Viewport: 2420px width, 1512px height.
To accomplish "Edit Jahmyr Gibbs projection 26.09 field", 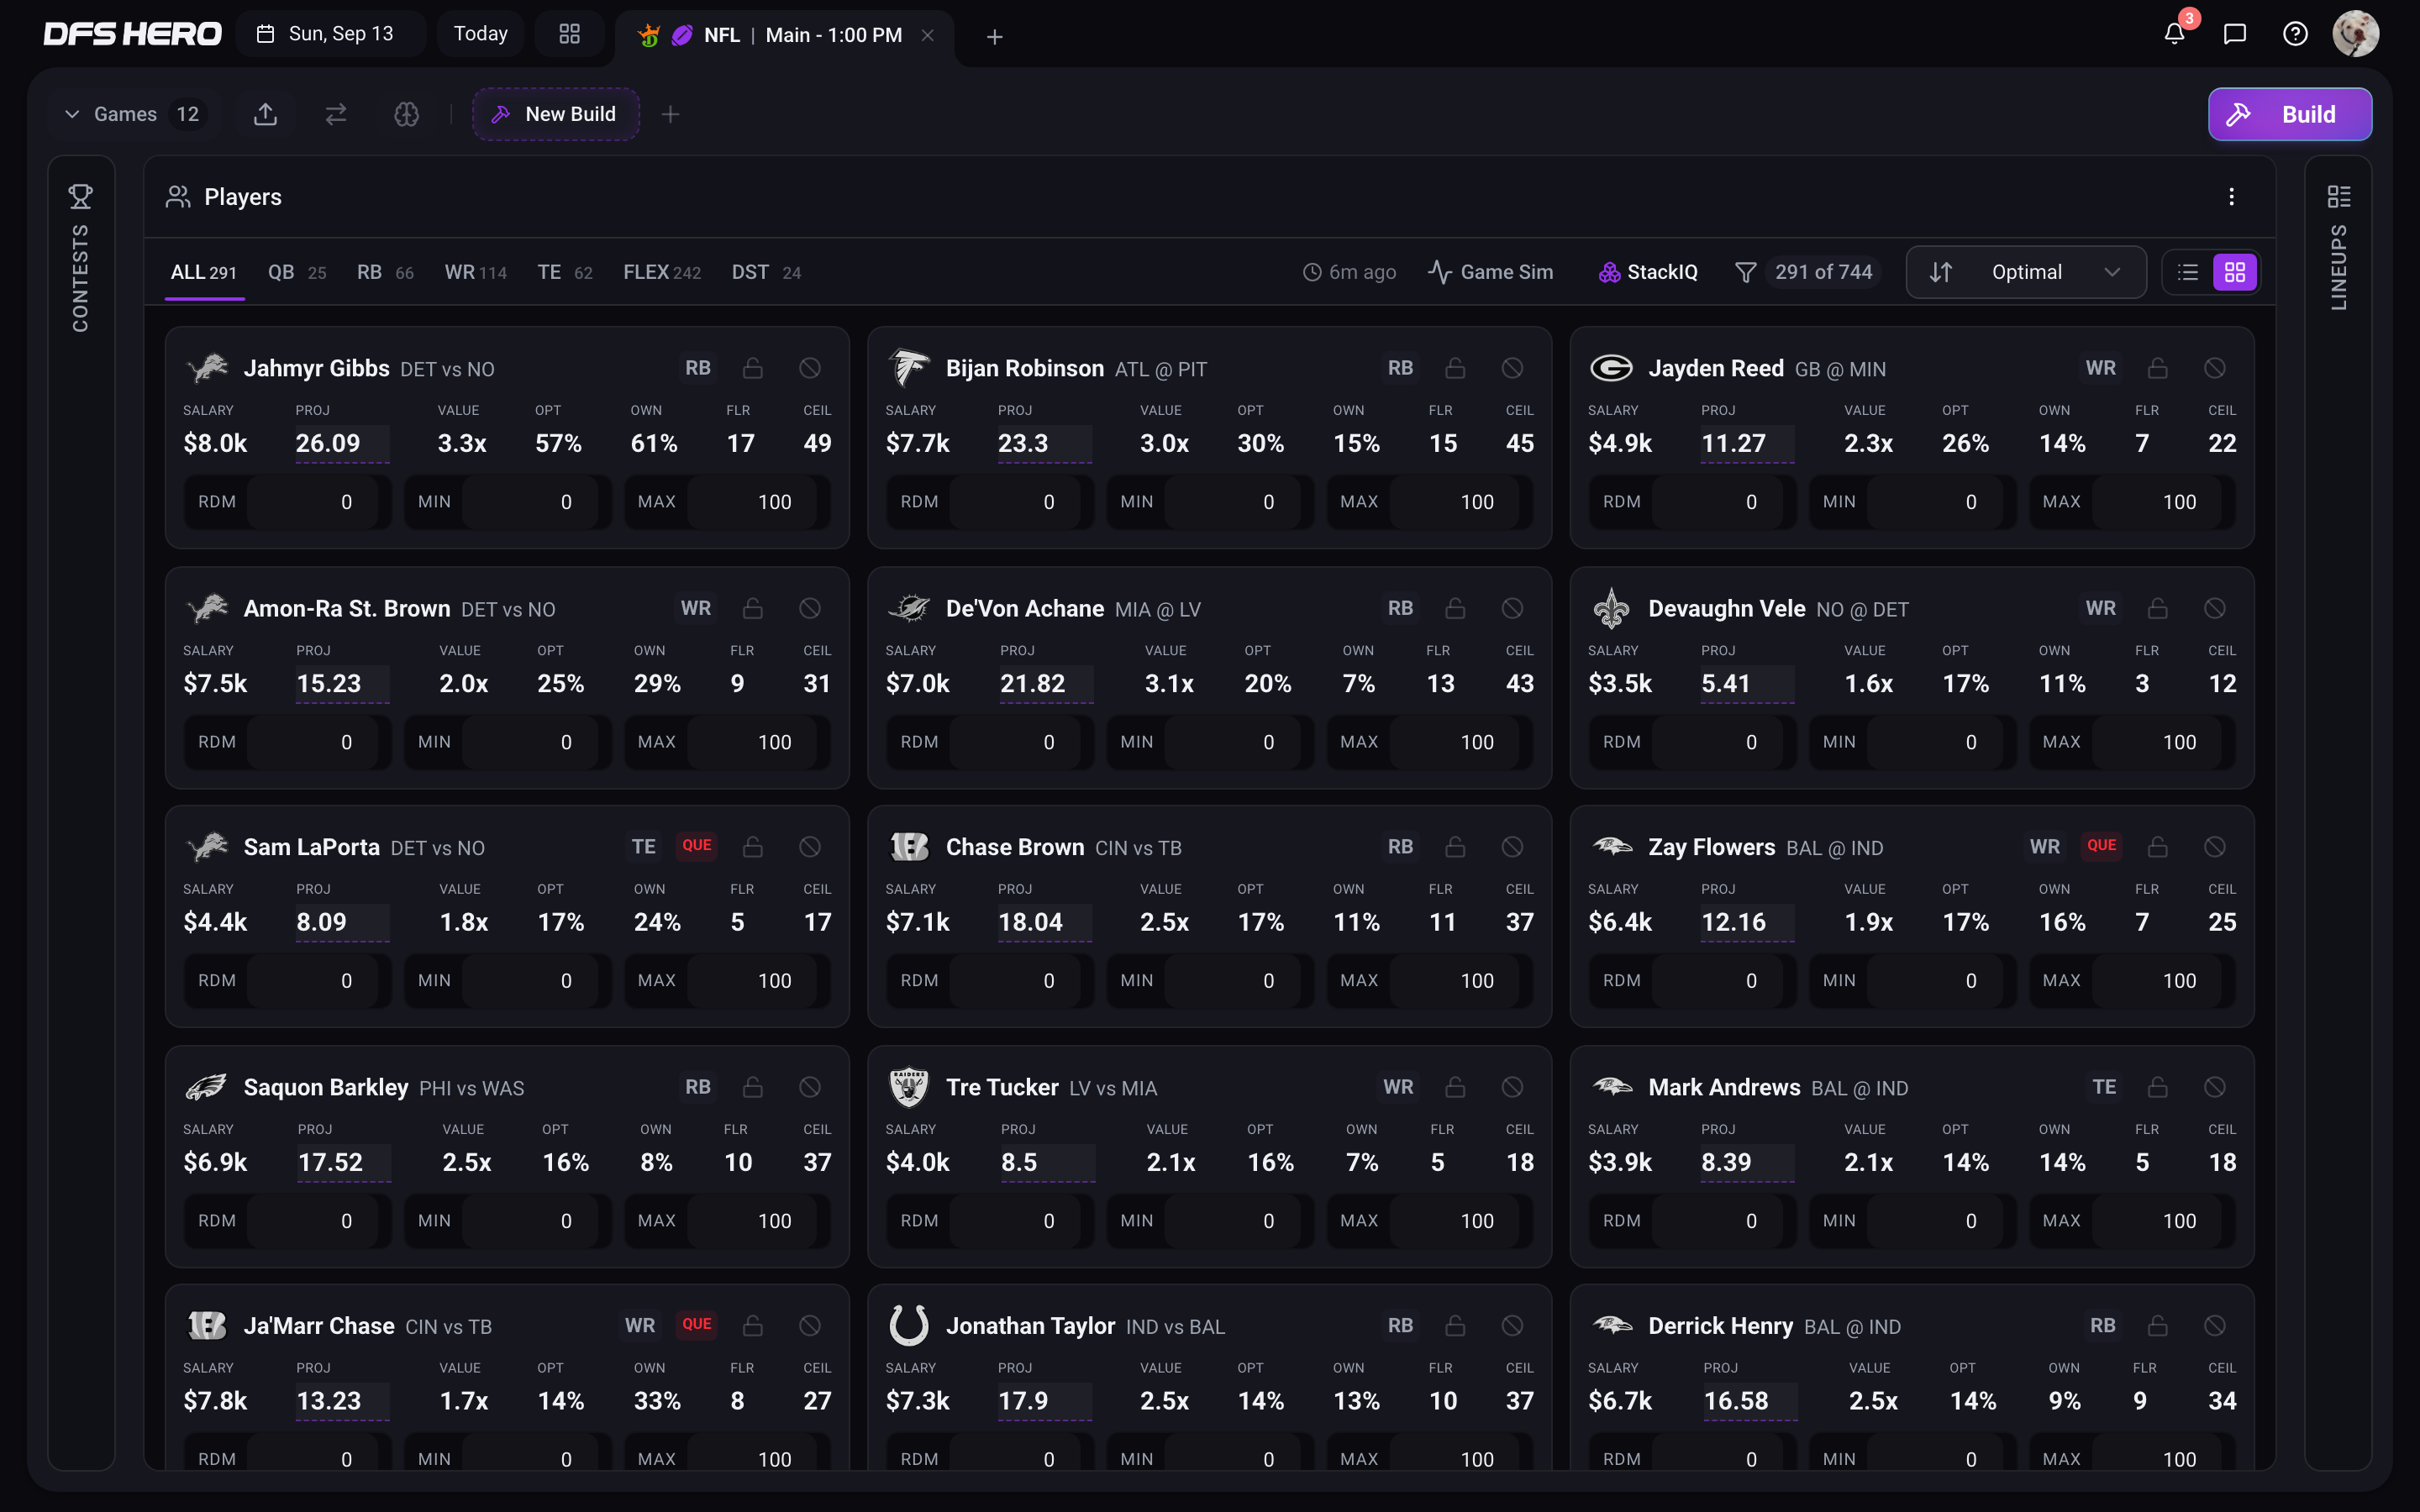I will [x=342, y=443].
